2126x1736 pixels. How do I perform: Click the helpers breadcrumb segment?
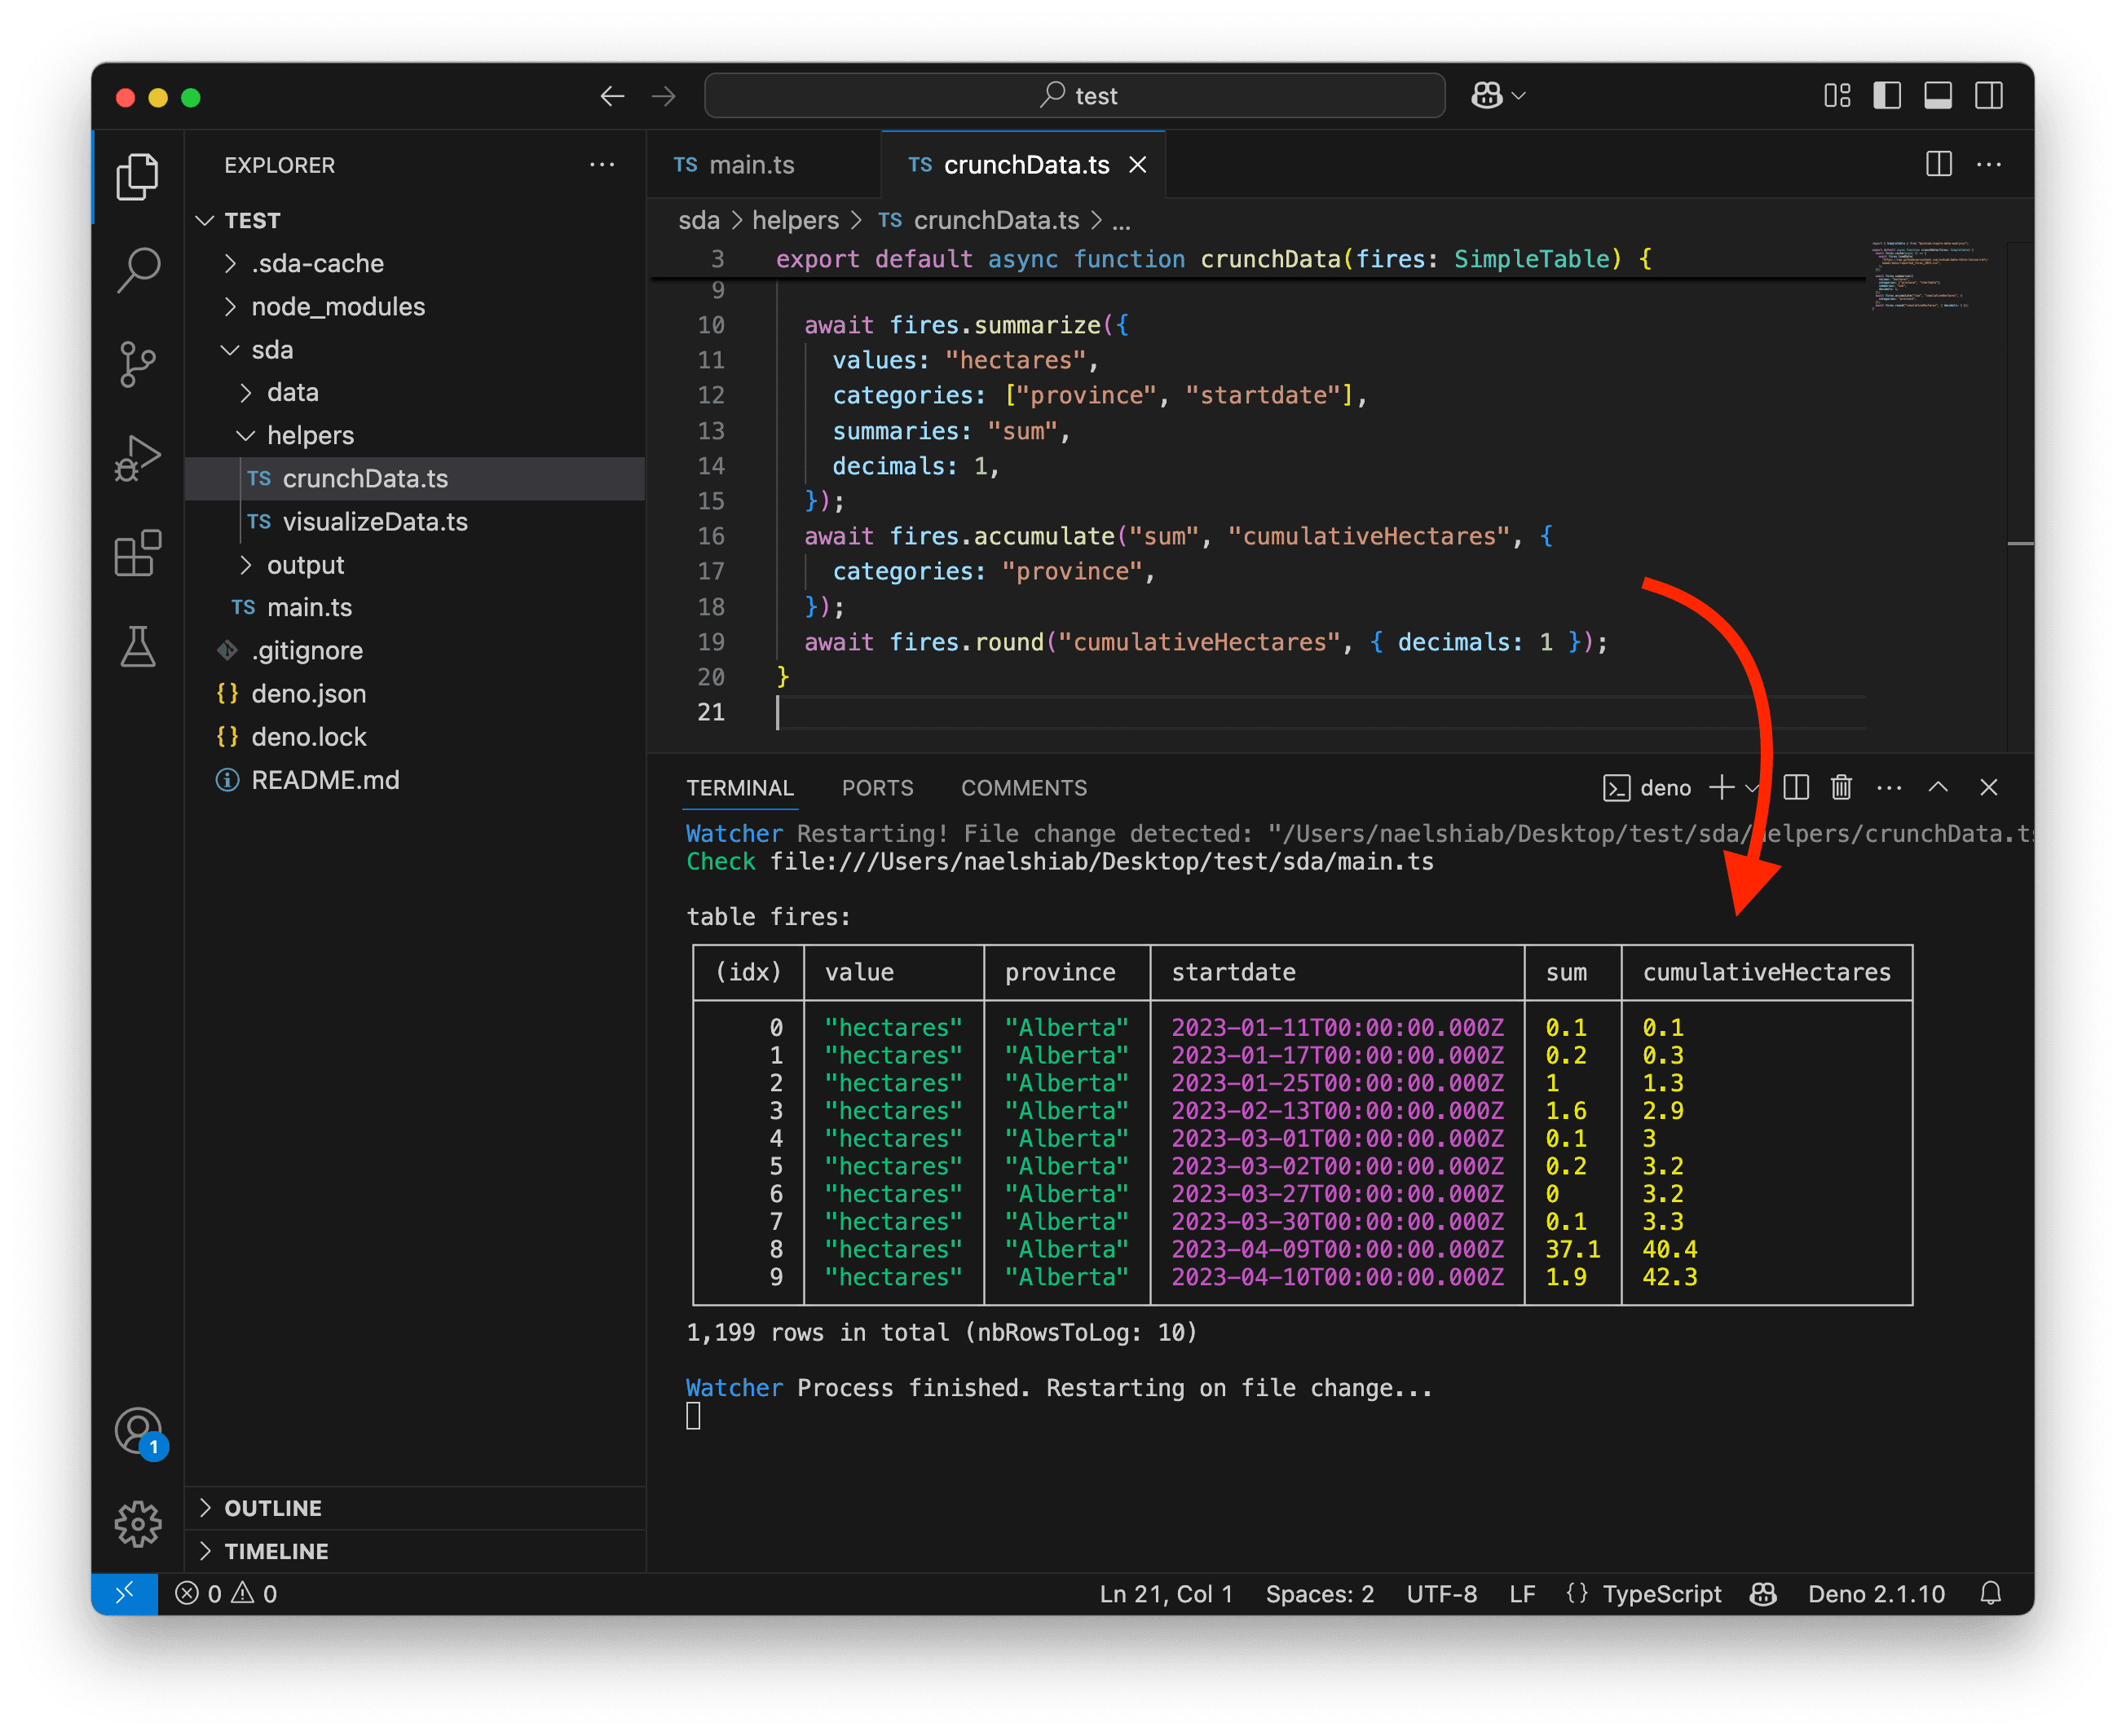point(795,220)
